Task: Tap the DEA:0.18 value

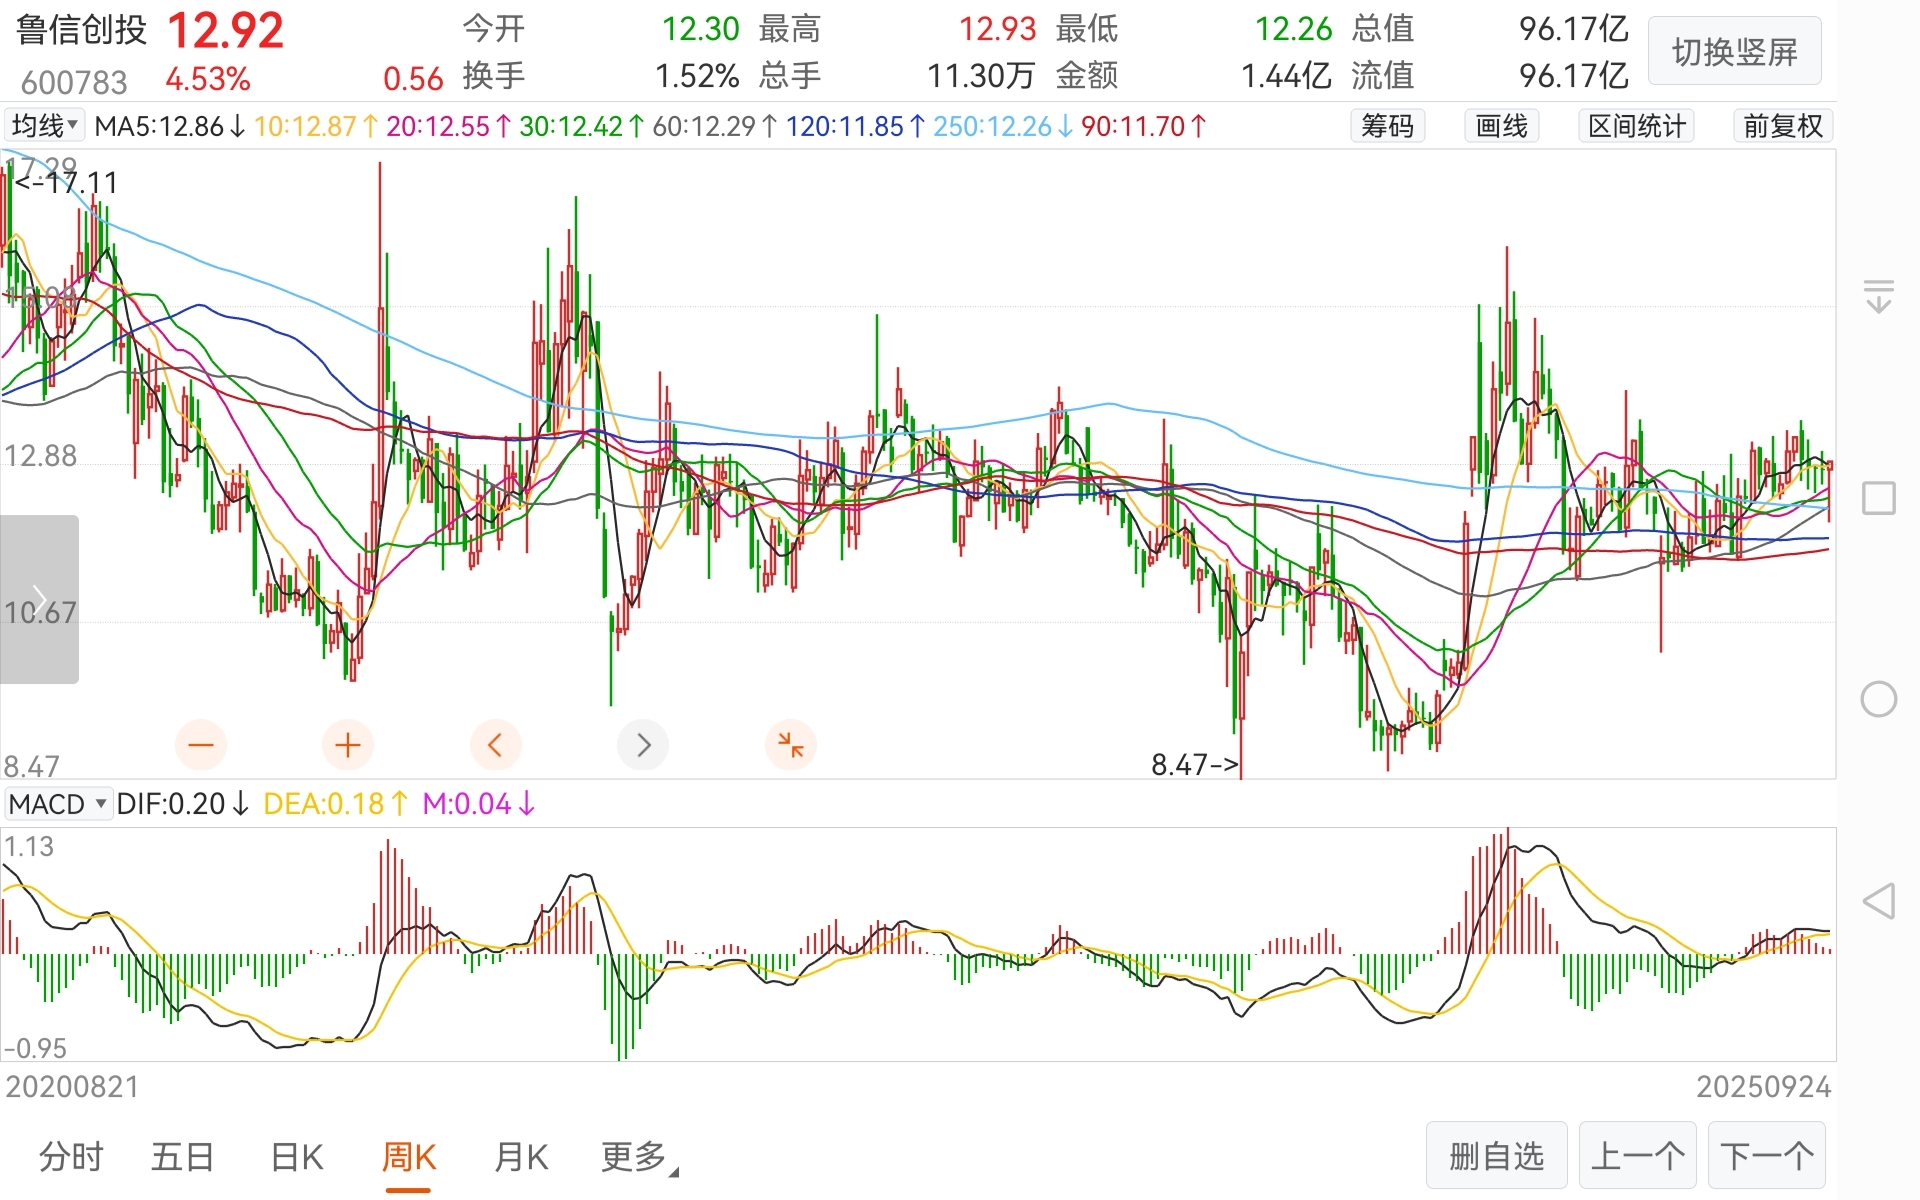Action: (x=335, y=804)
